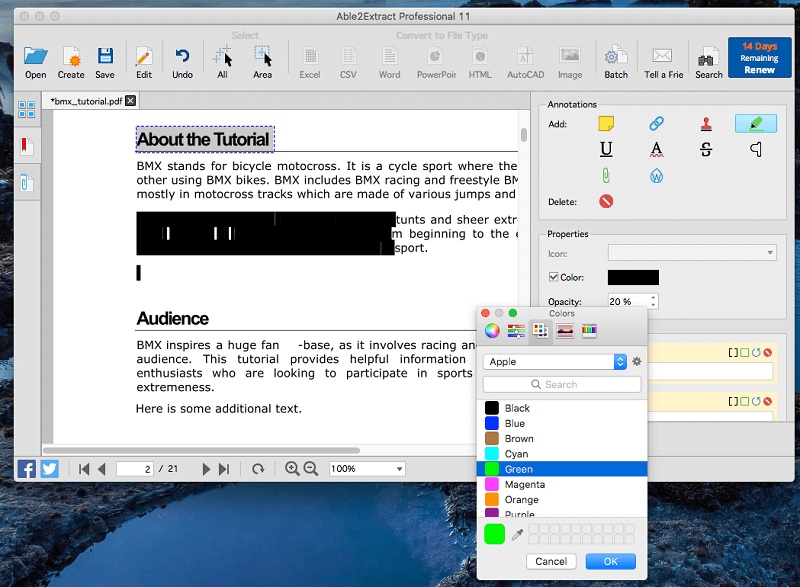Delete annotation with red icon
Image resolution: width=800 pixels, height=587 pixels.
(606, 201)
